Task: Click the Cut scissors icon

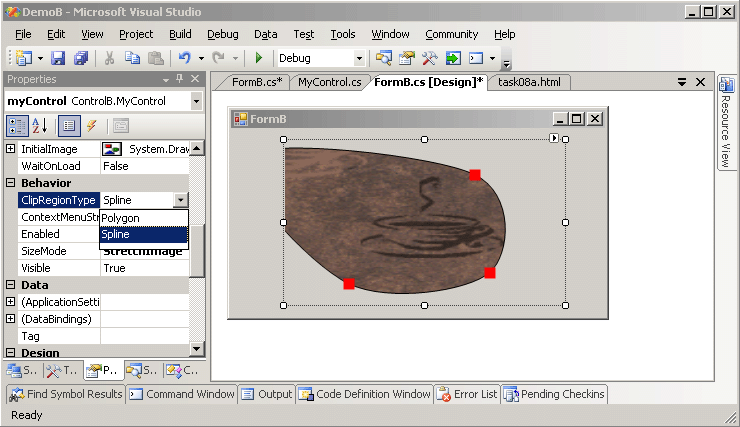Action: 109,58
